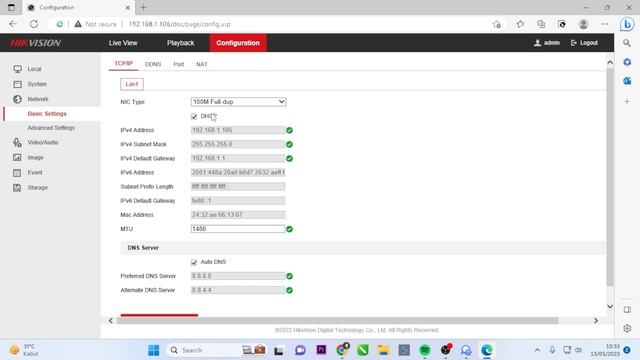Open File Explorer from the taskbar
This screenshot has height=360, width=640.
(x=383, y=350)
